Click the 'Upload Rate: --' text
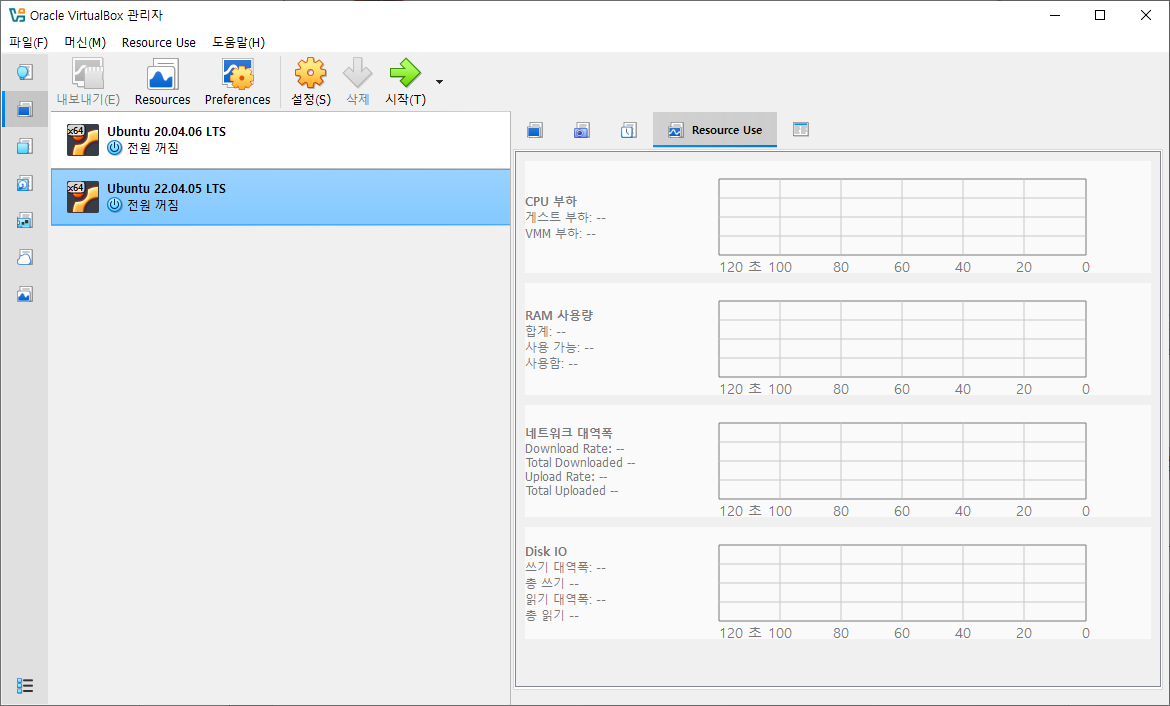The height and width of the screenshot is (706, 1170). click(566, 477)
